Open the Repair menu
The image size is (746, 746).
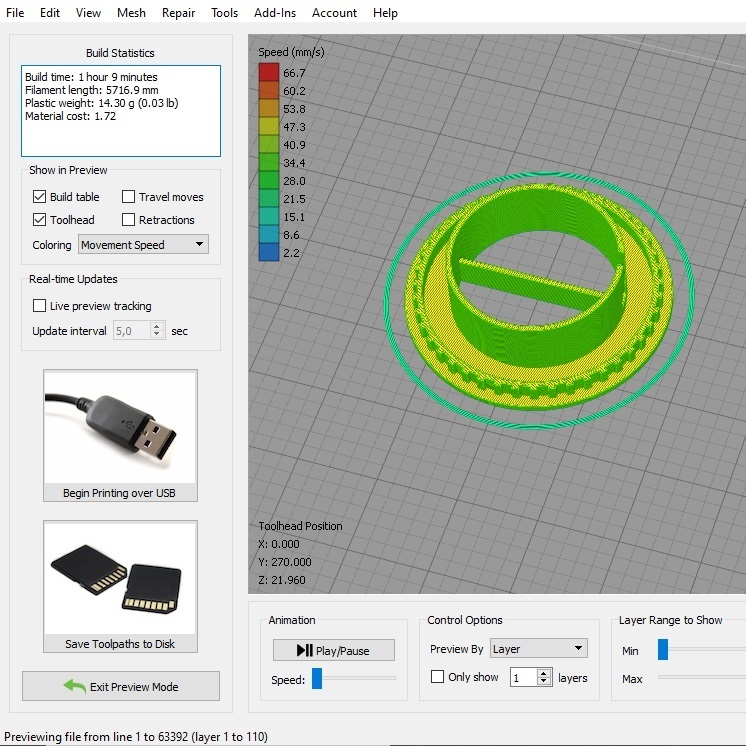point(178,13)
